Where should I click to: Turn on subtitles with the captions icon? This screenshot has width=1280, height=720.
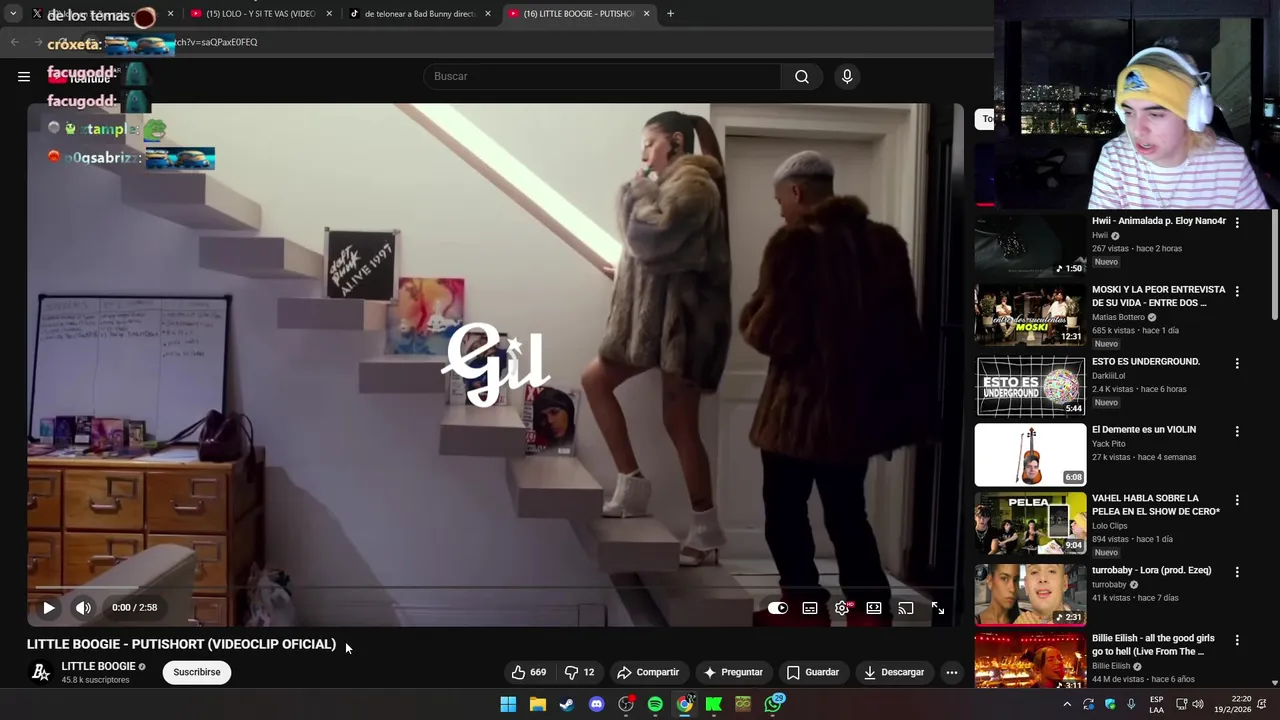(x=810, y=608)
